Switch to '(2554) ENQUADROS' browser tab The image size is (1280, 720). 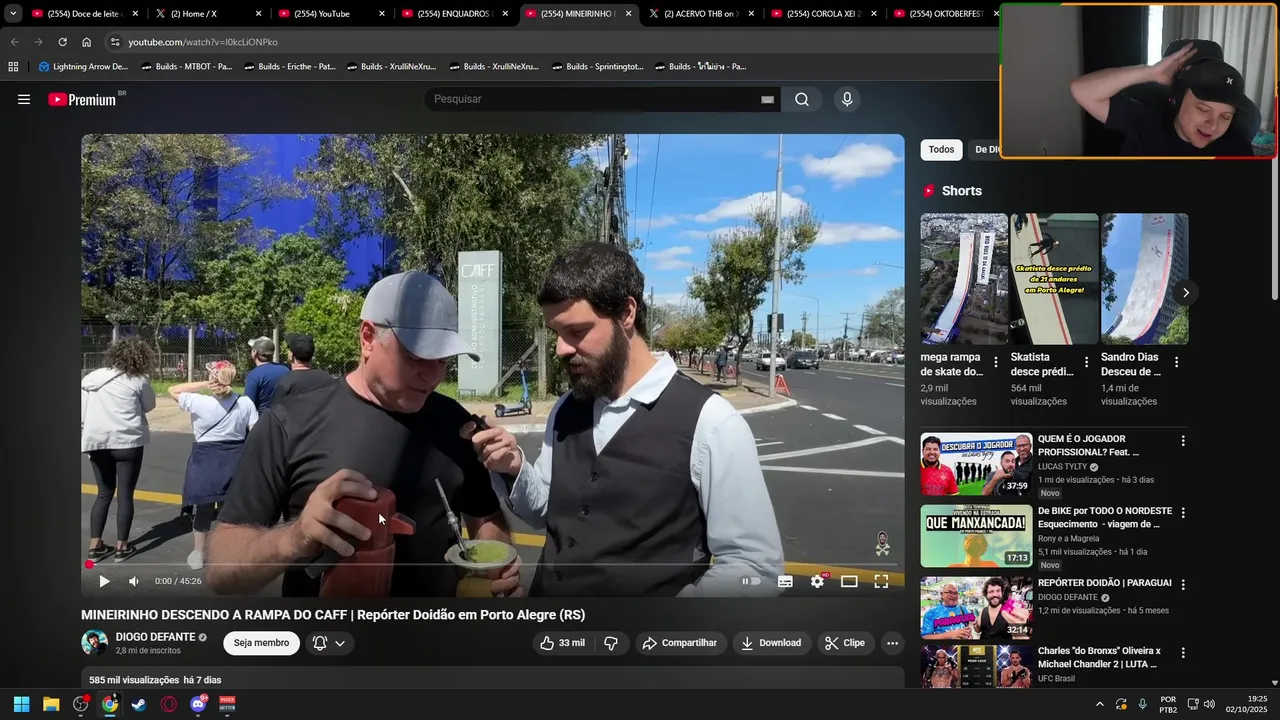(454, 14)
